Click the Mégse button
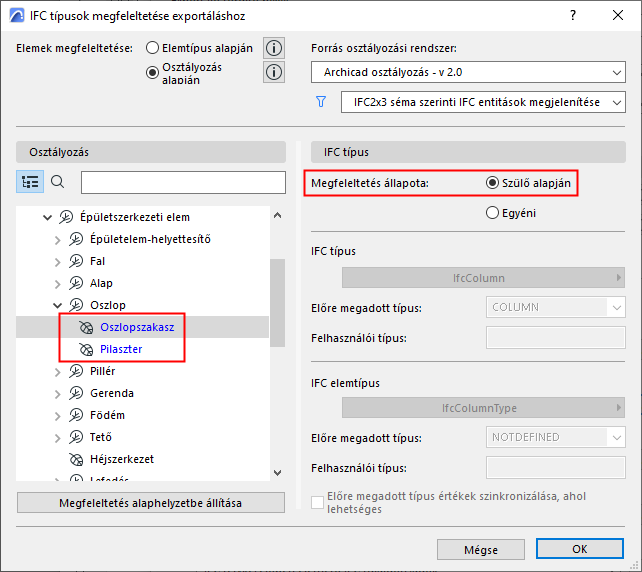 tap(481, 549)
